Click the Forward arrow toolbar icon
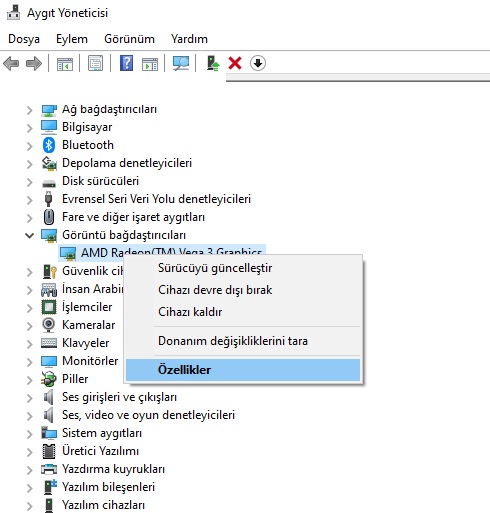 pyautogui.click(x=34, y=63)
